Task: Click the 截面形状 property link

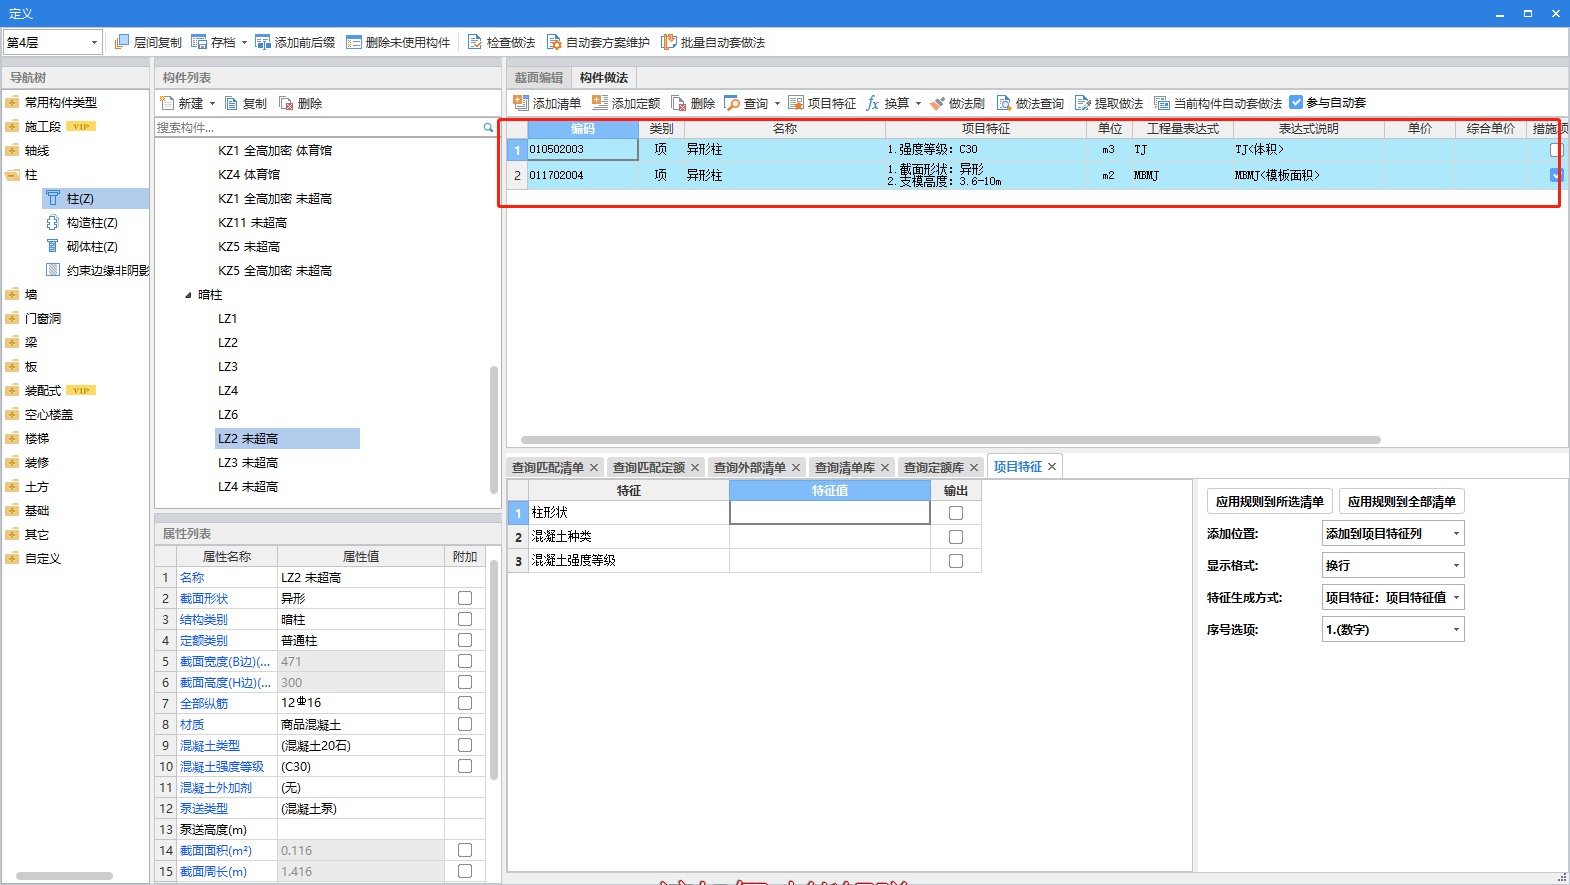Action: (204, 599)
